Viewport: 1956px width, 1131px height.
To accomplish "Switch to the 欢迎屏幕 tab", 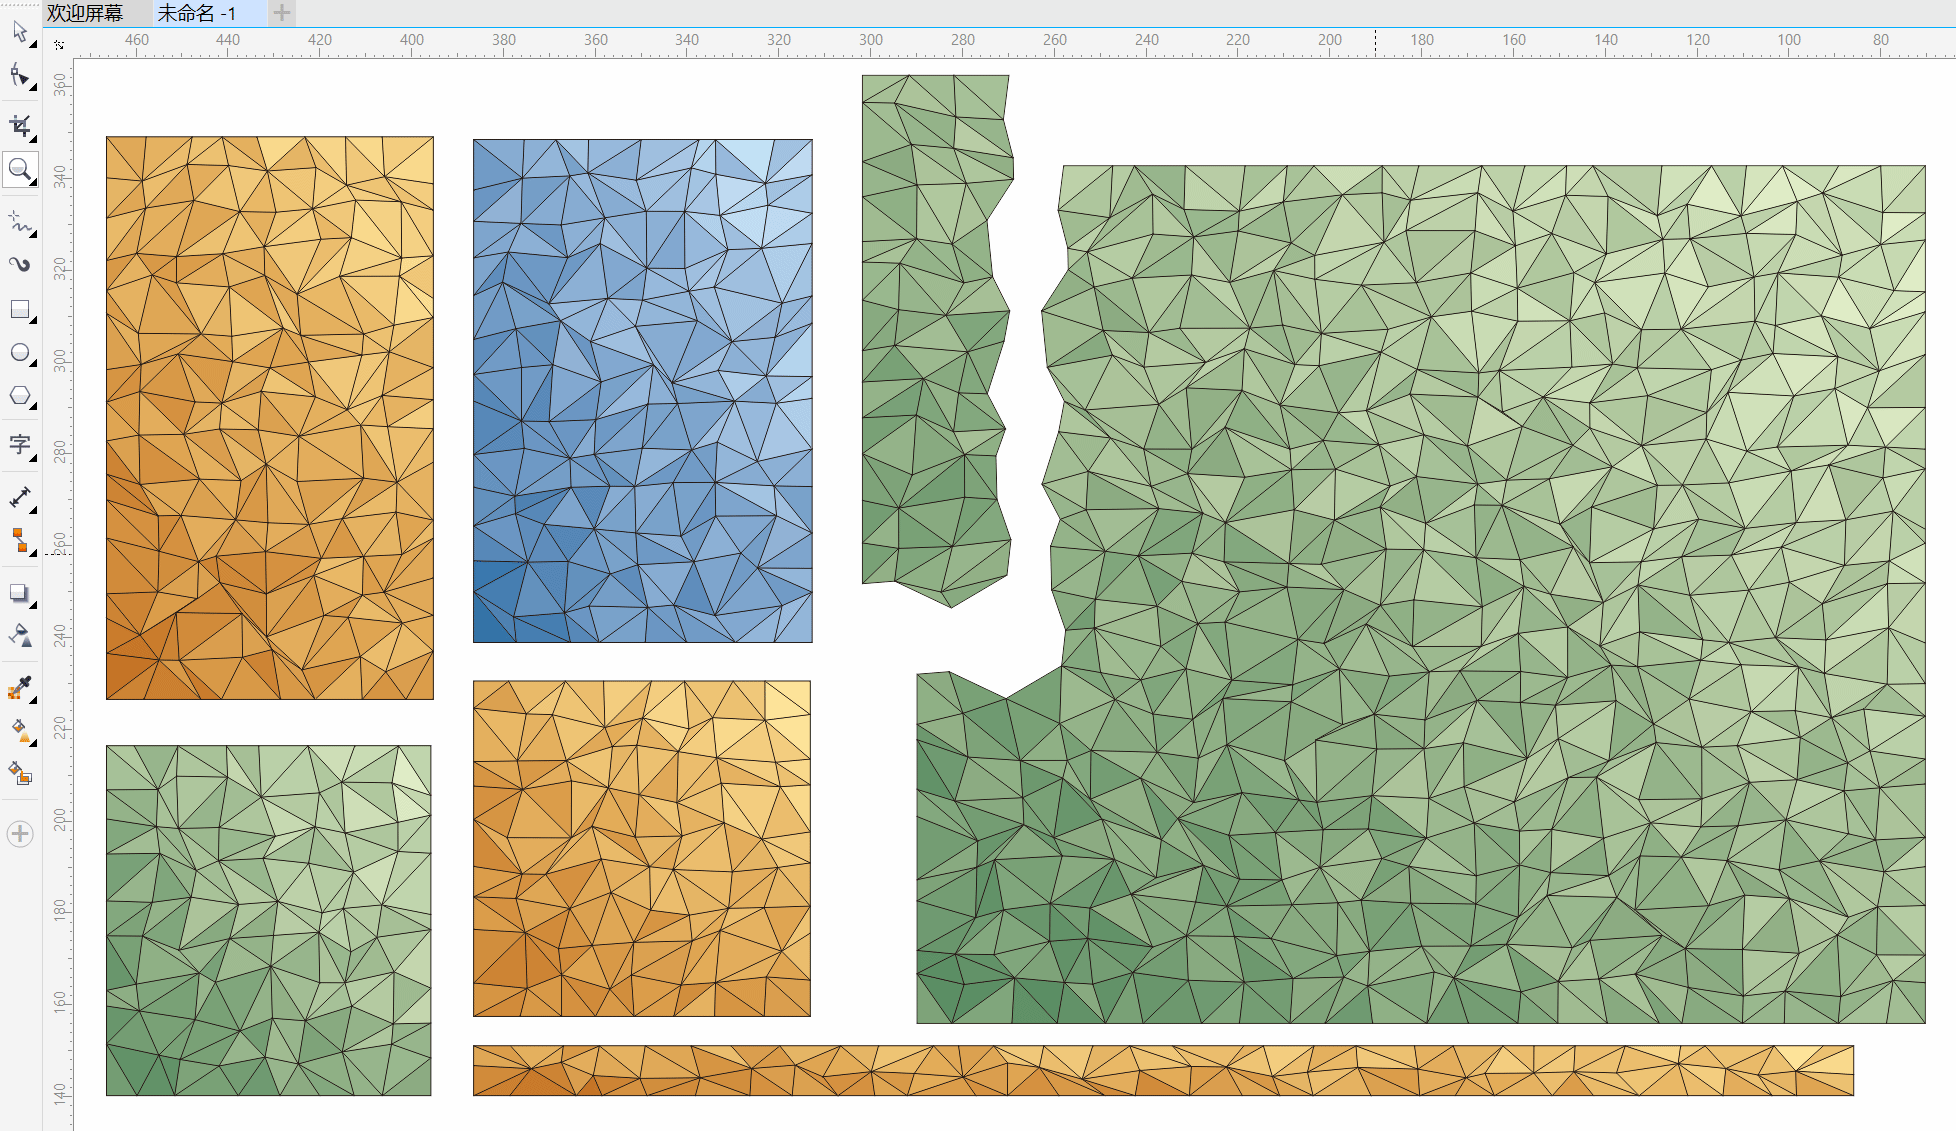I will click(85, 13).
